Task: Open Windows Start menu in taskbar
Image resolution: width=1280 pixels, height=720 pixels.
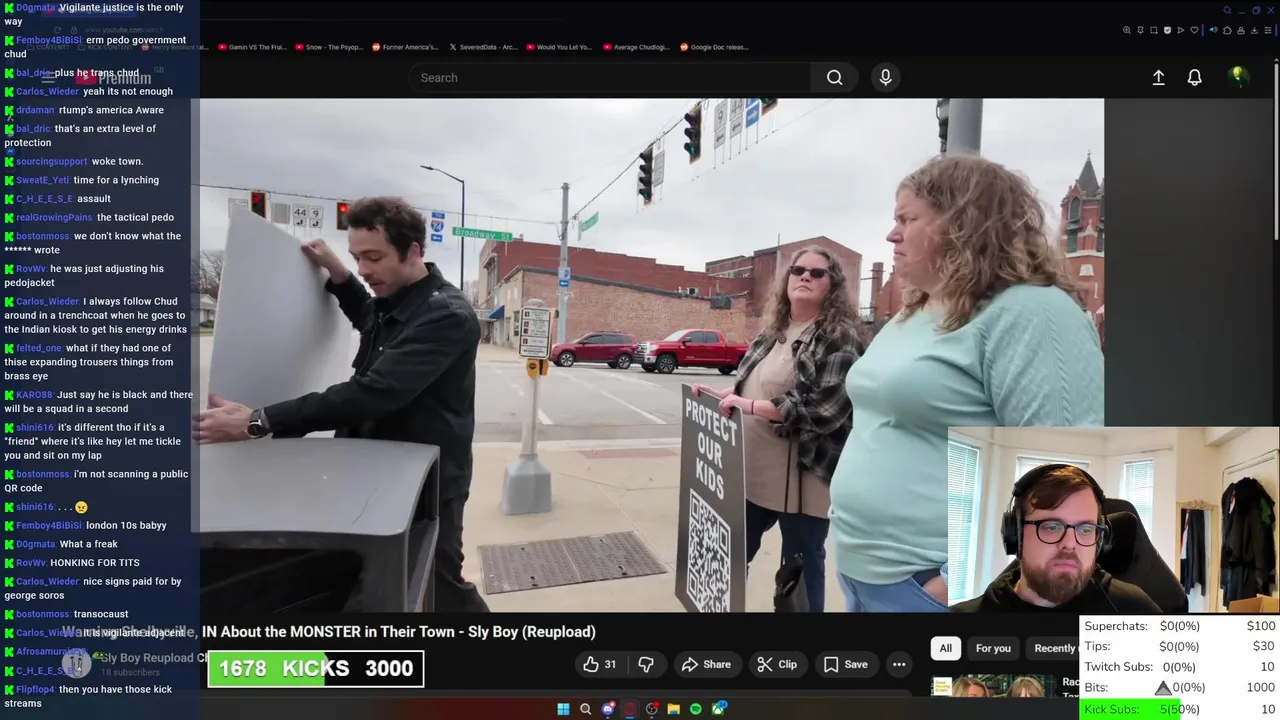Action: tap(563, 709)
